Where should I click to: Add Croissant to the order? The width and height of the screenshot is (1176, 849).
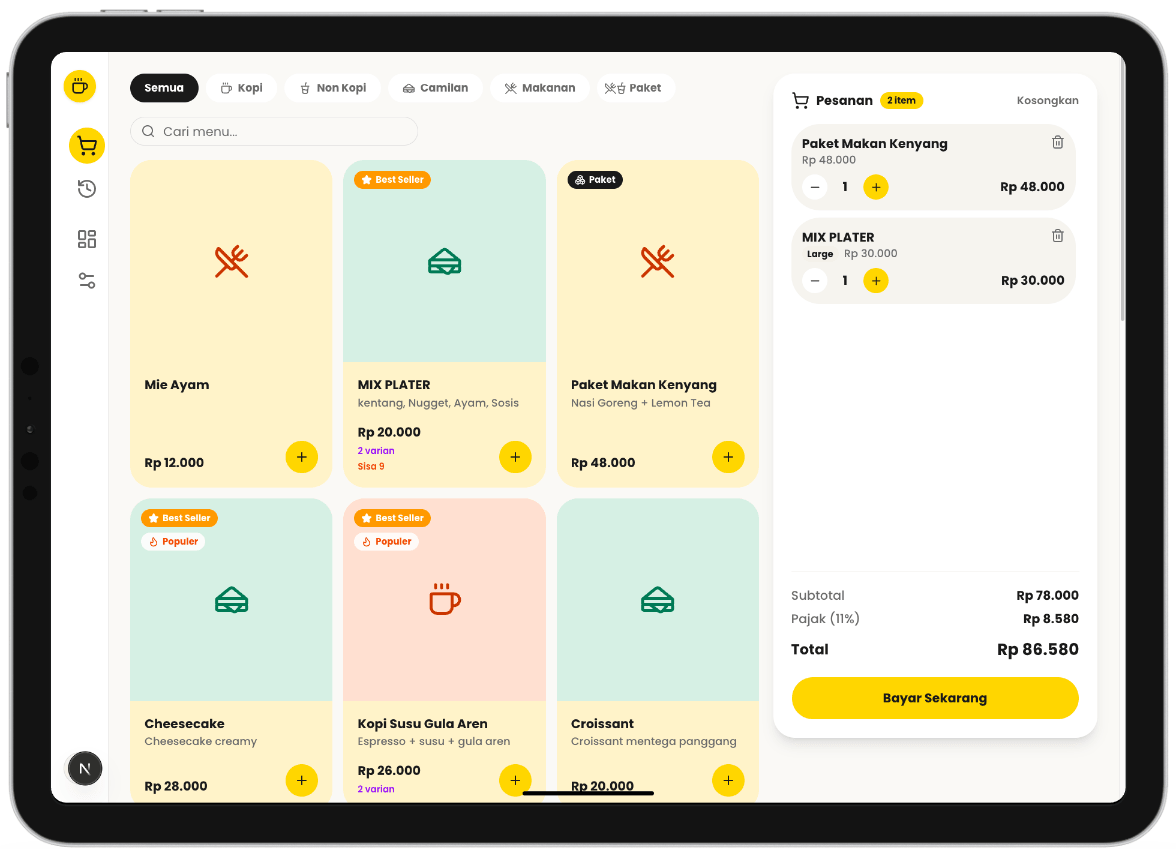[728, 780]
